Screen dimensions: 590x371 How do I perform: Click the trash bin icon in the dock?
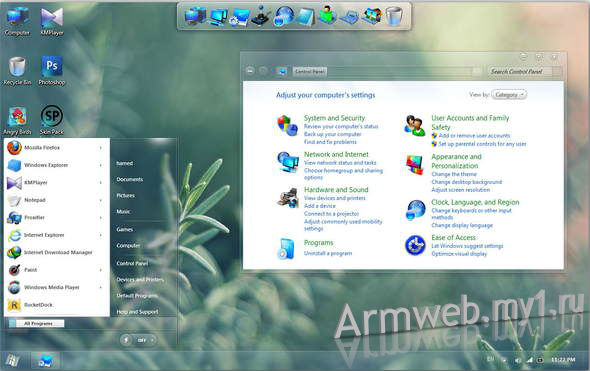(394, 17)
